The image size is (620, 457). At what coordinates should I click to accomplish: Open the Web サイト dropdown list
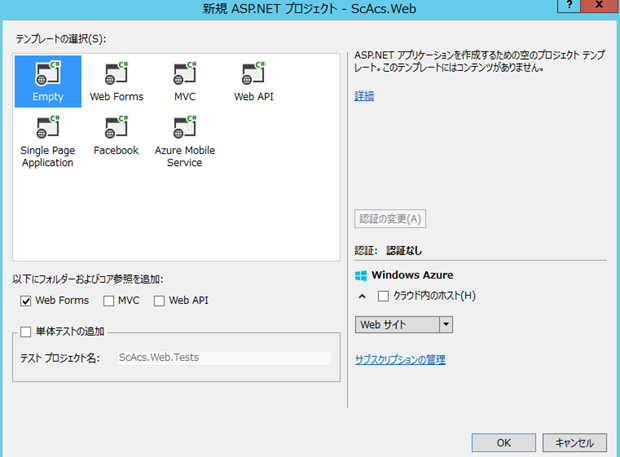click(404, 325)
